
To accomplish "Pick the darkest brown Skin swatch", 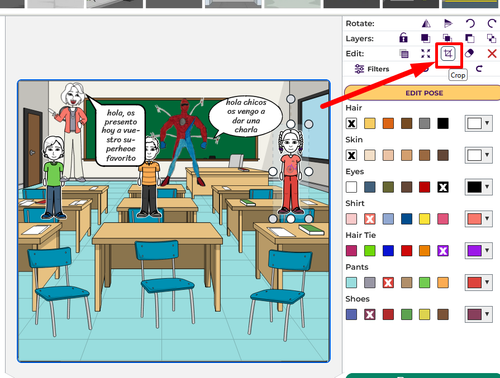I will [443, 155].
